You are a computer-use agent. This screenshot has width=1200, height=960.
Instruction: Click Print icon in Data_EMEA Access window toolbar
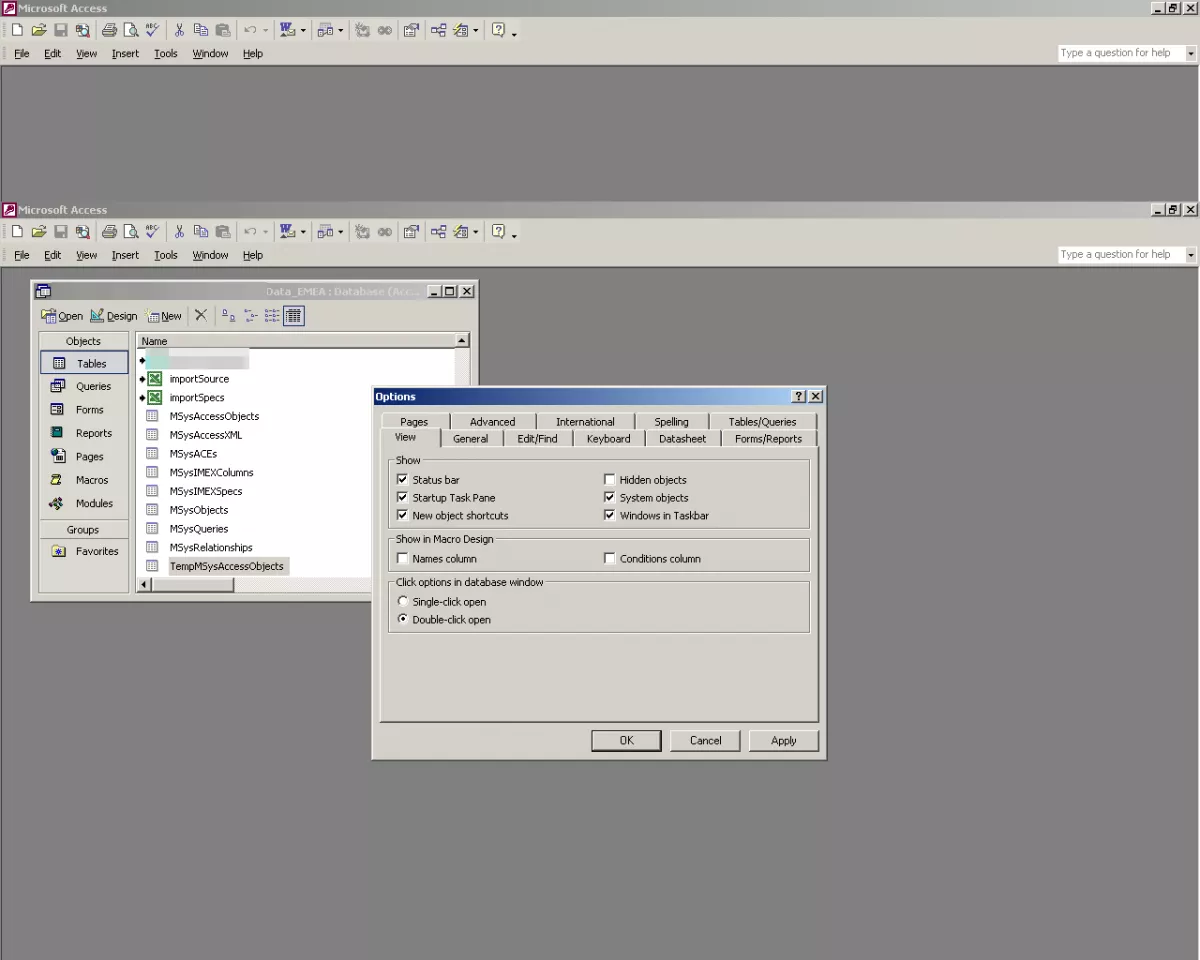109,232
